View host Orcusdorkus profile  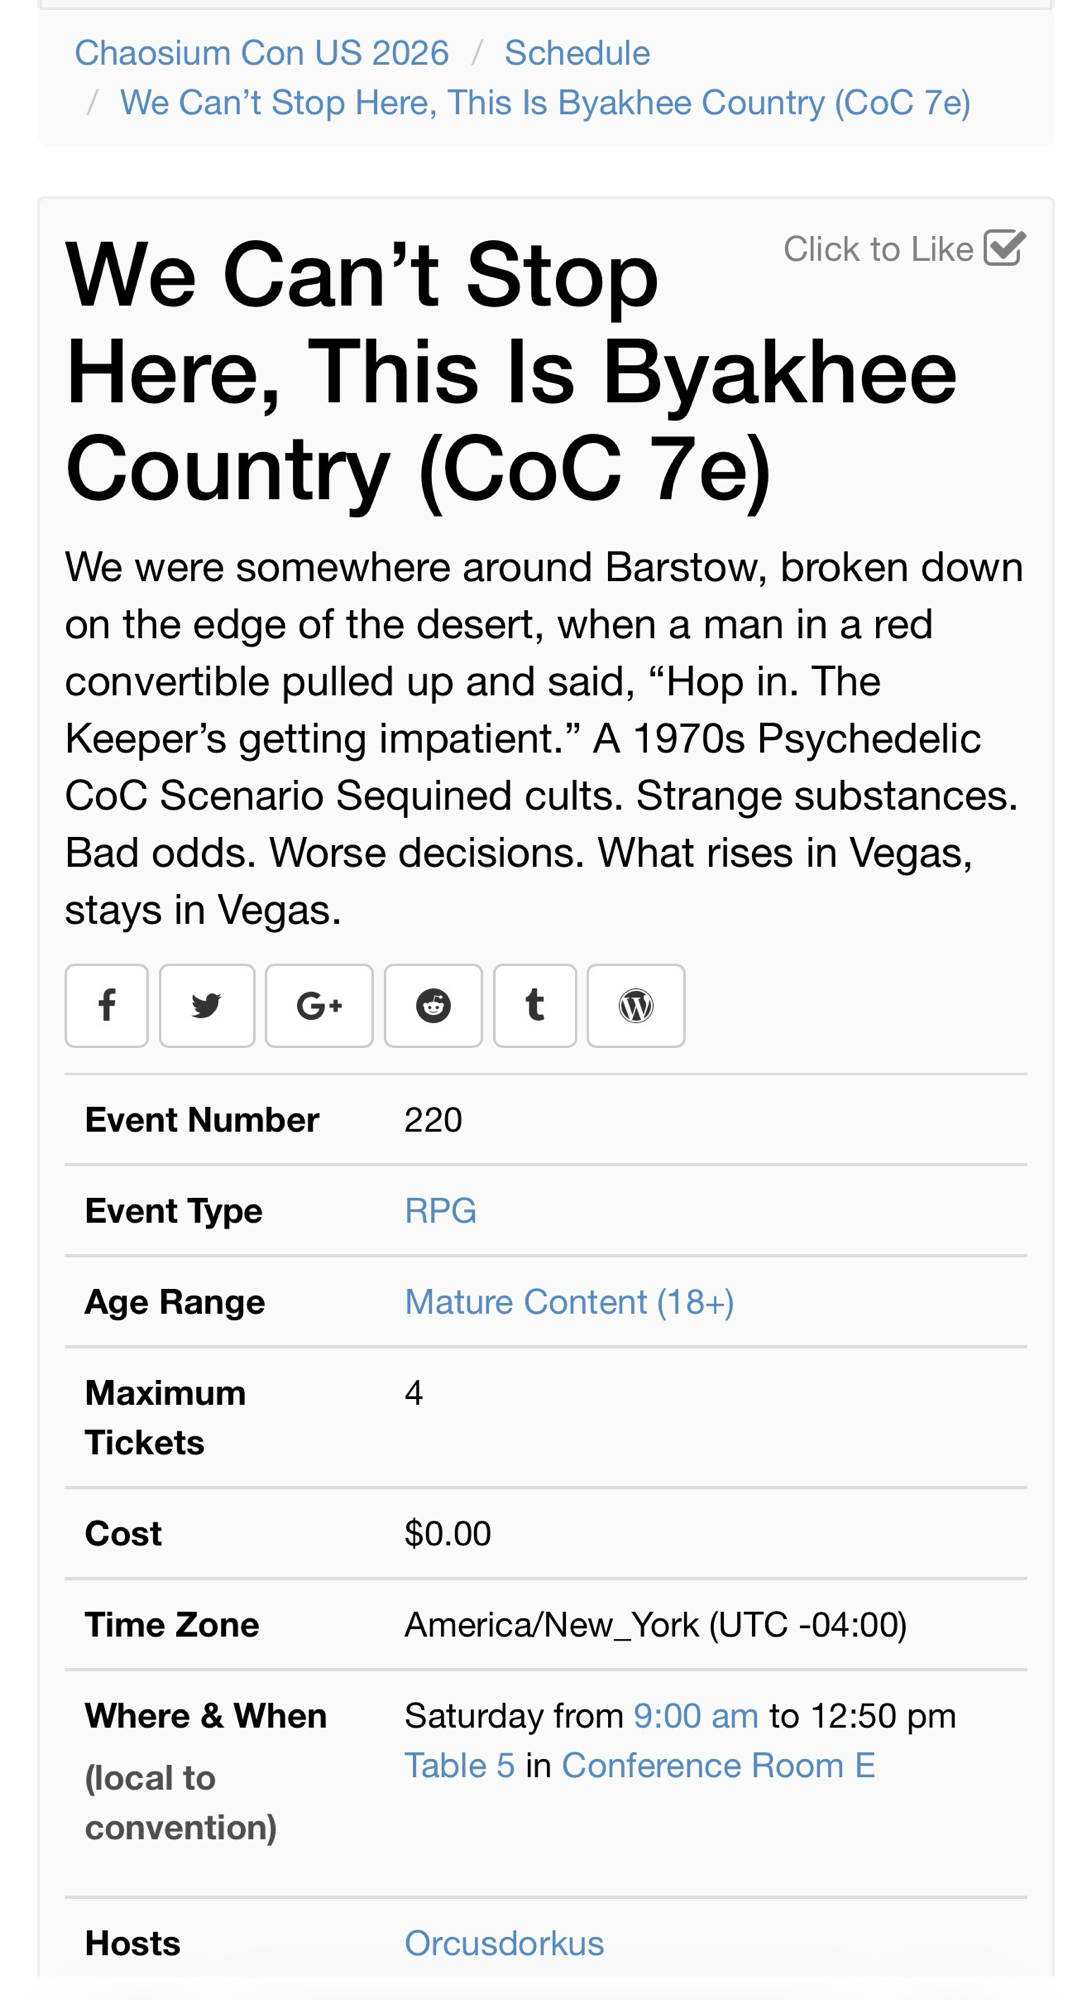(x=504, y=1944)
